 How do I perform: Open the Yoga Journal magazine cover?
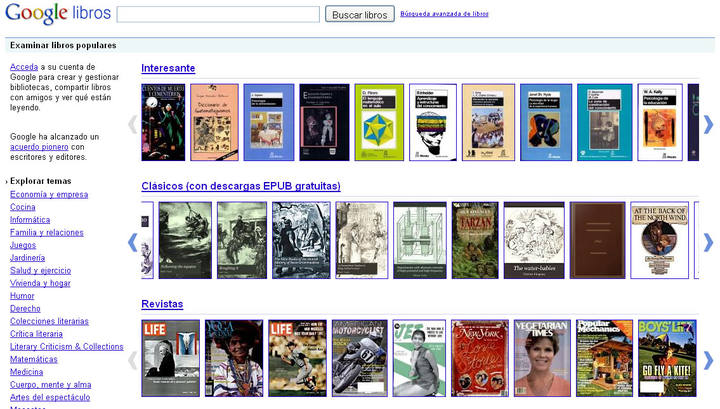(x=234, y=358)
